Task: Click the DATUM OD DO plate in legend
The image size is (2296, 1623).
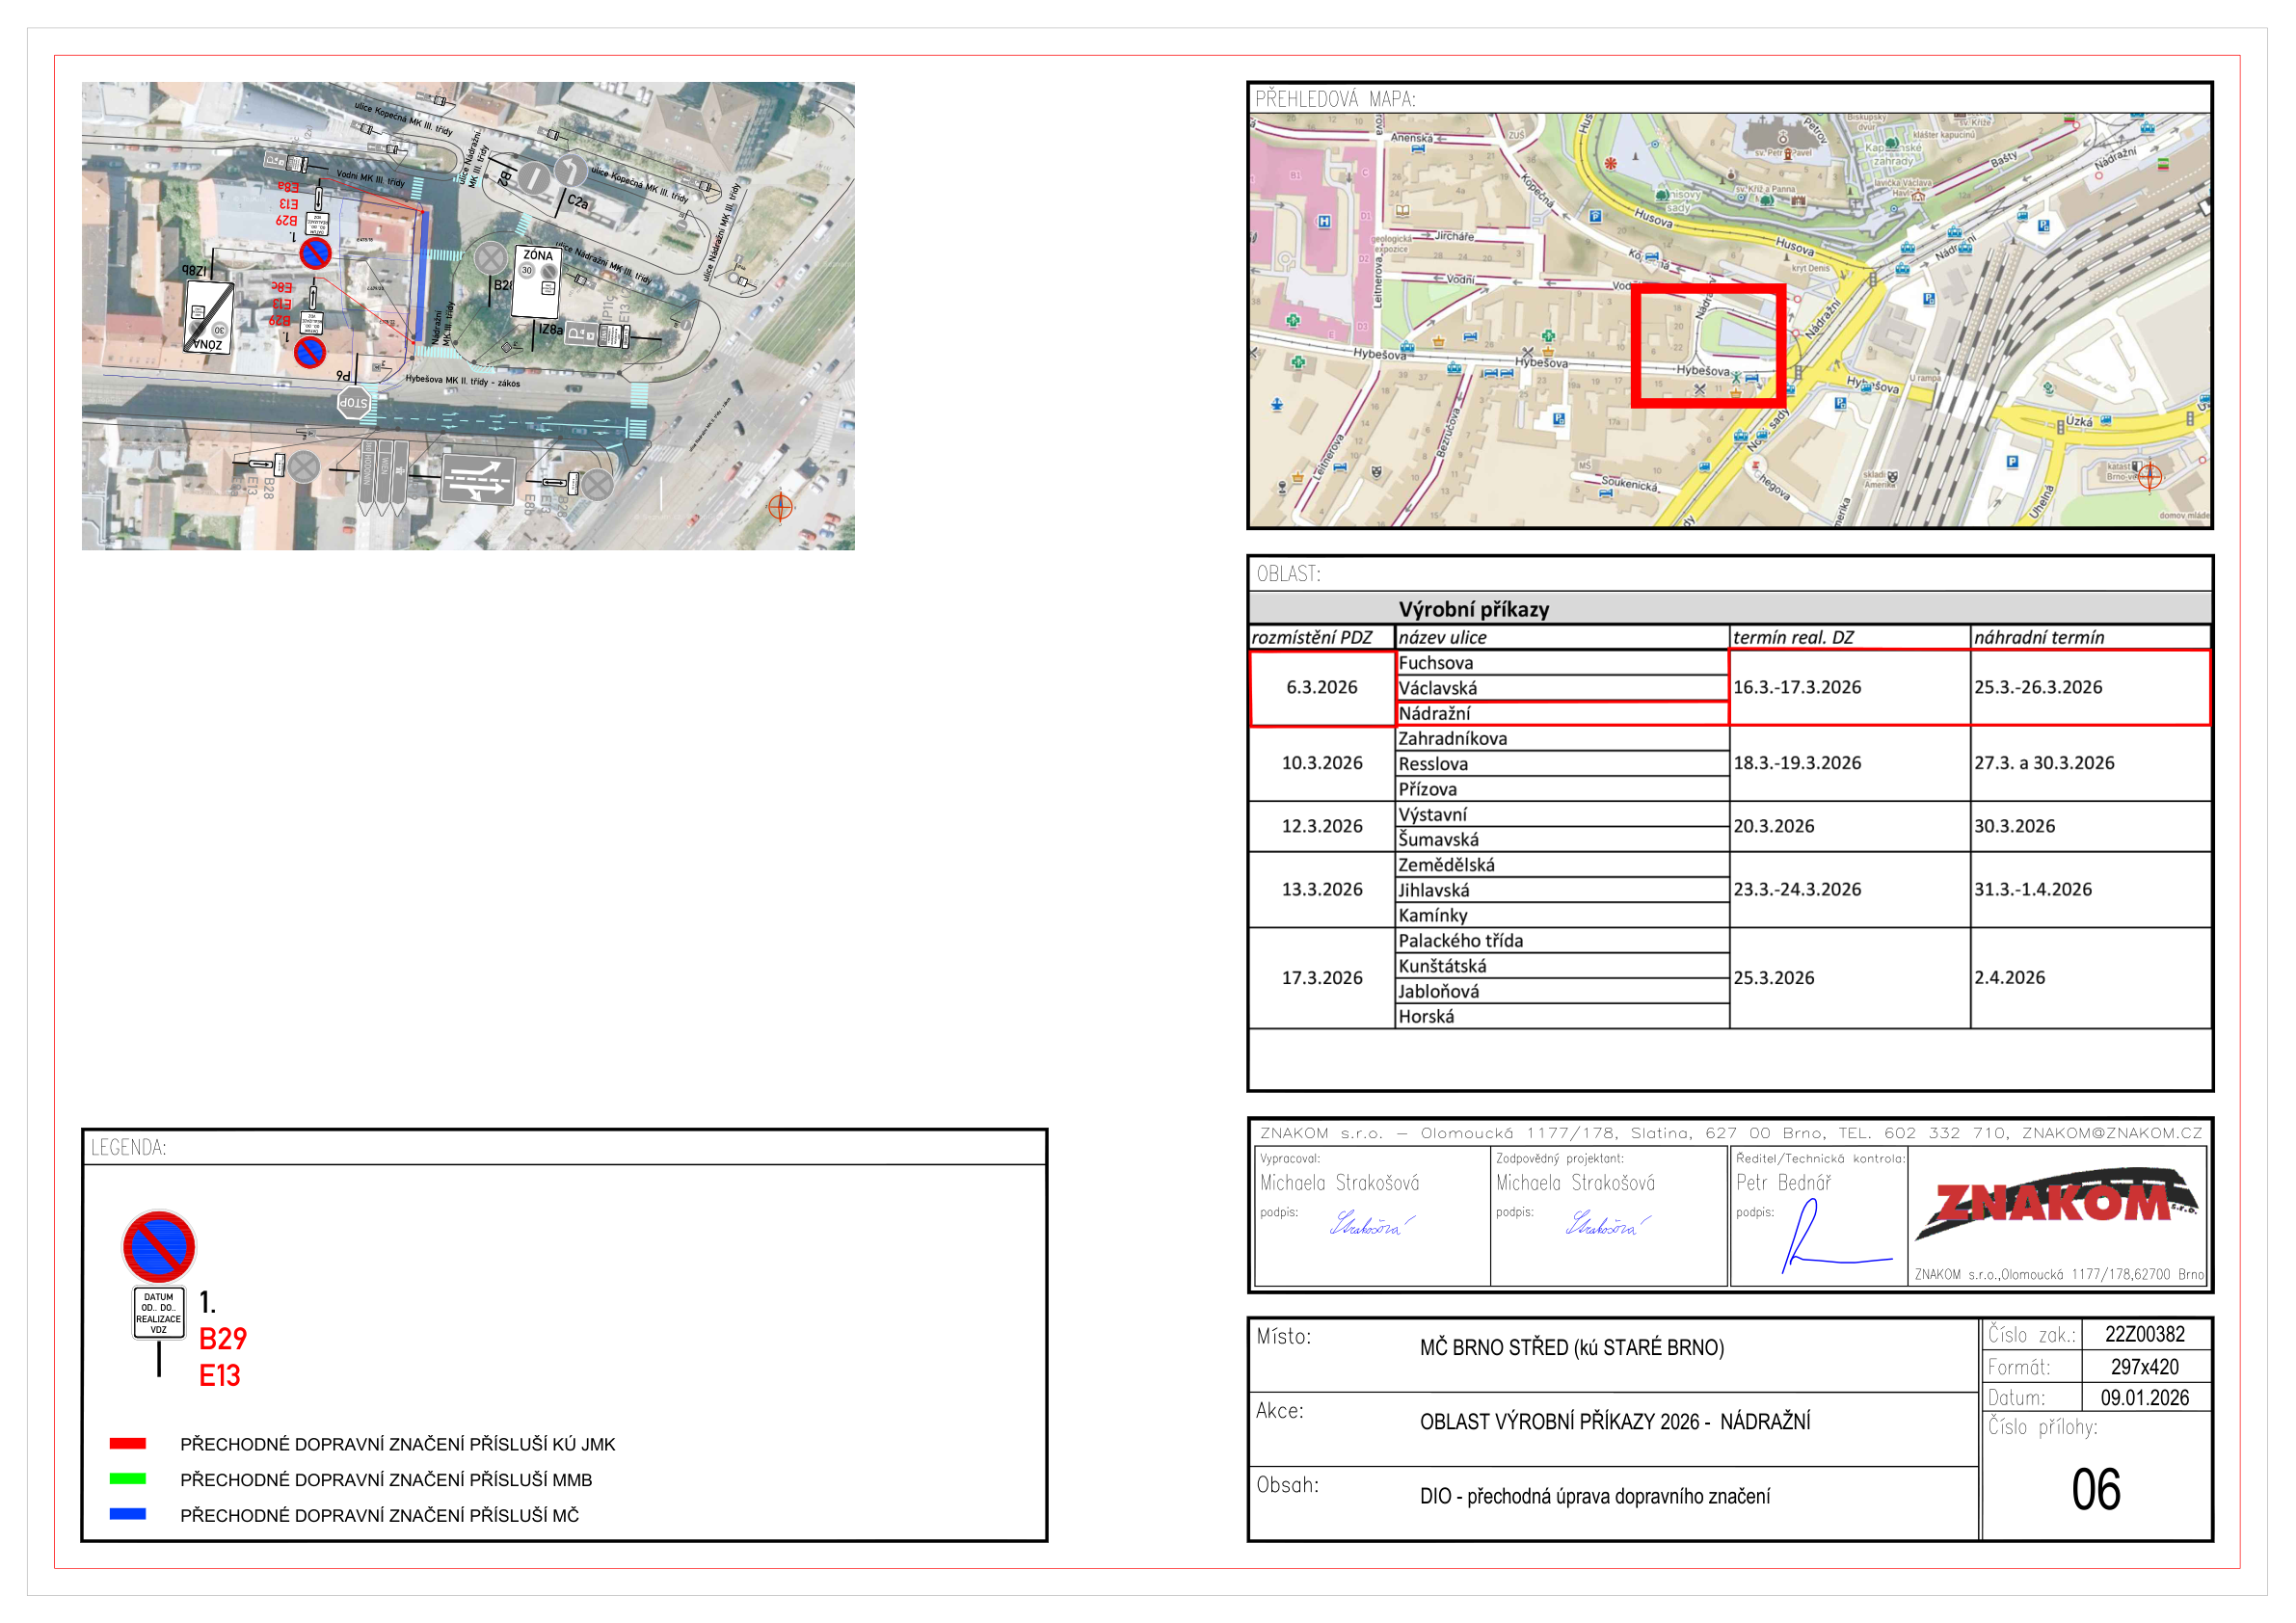Action: coord(159,1313)
